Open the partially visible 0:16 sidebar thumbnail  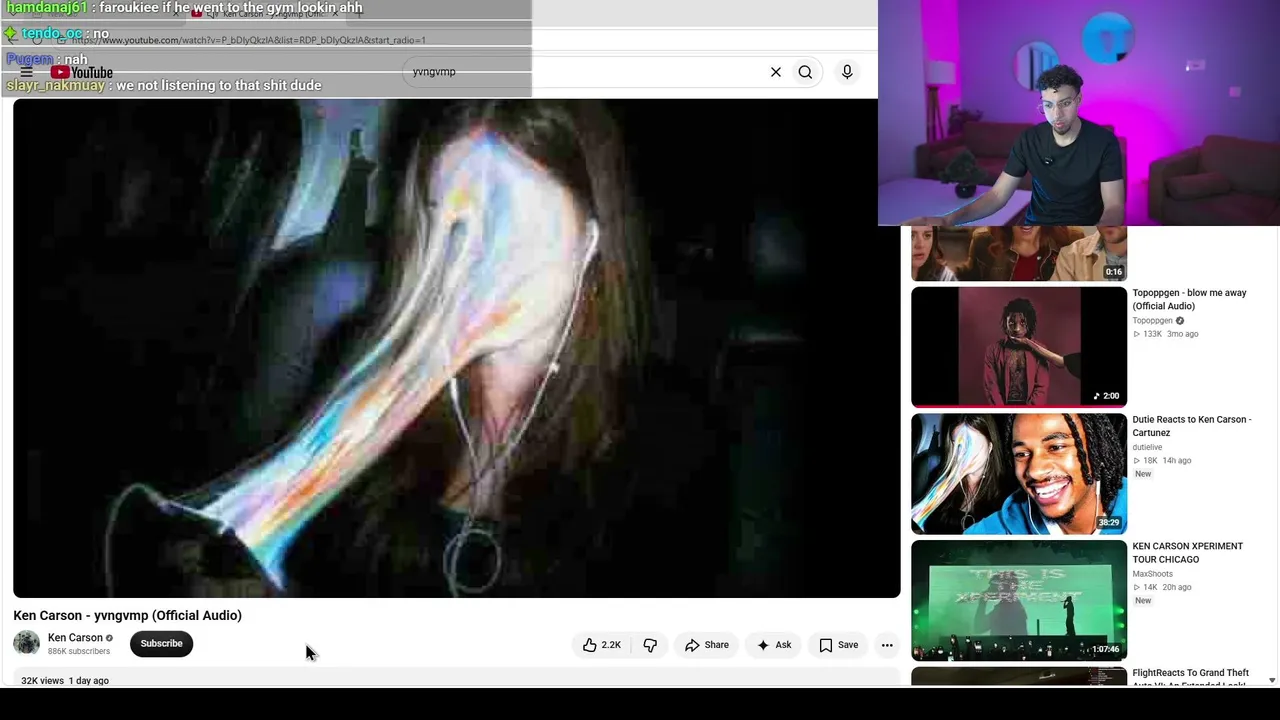1019,254
